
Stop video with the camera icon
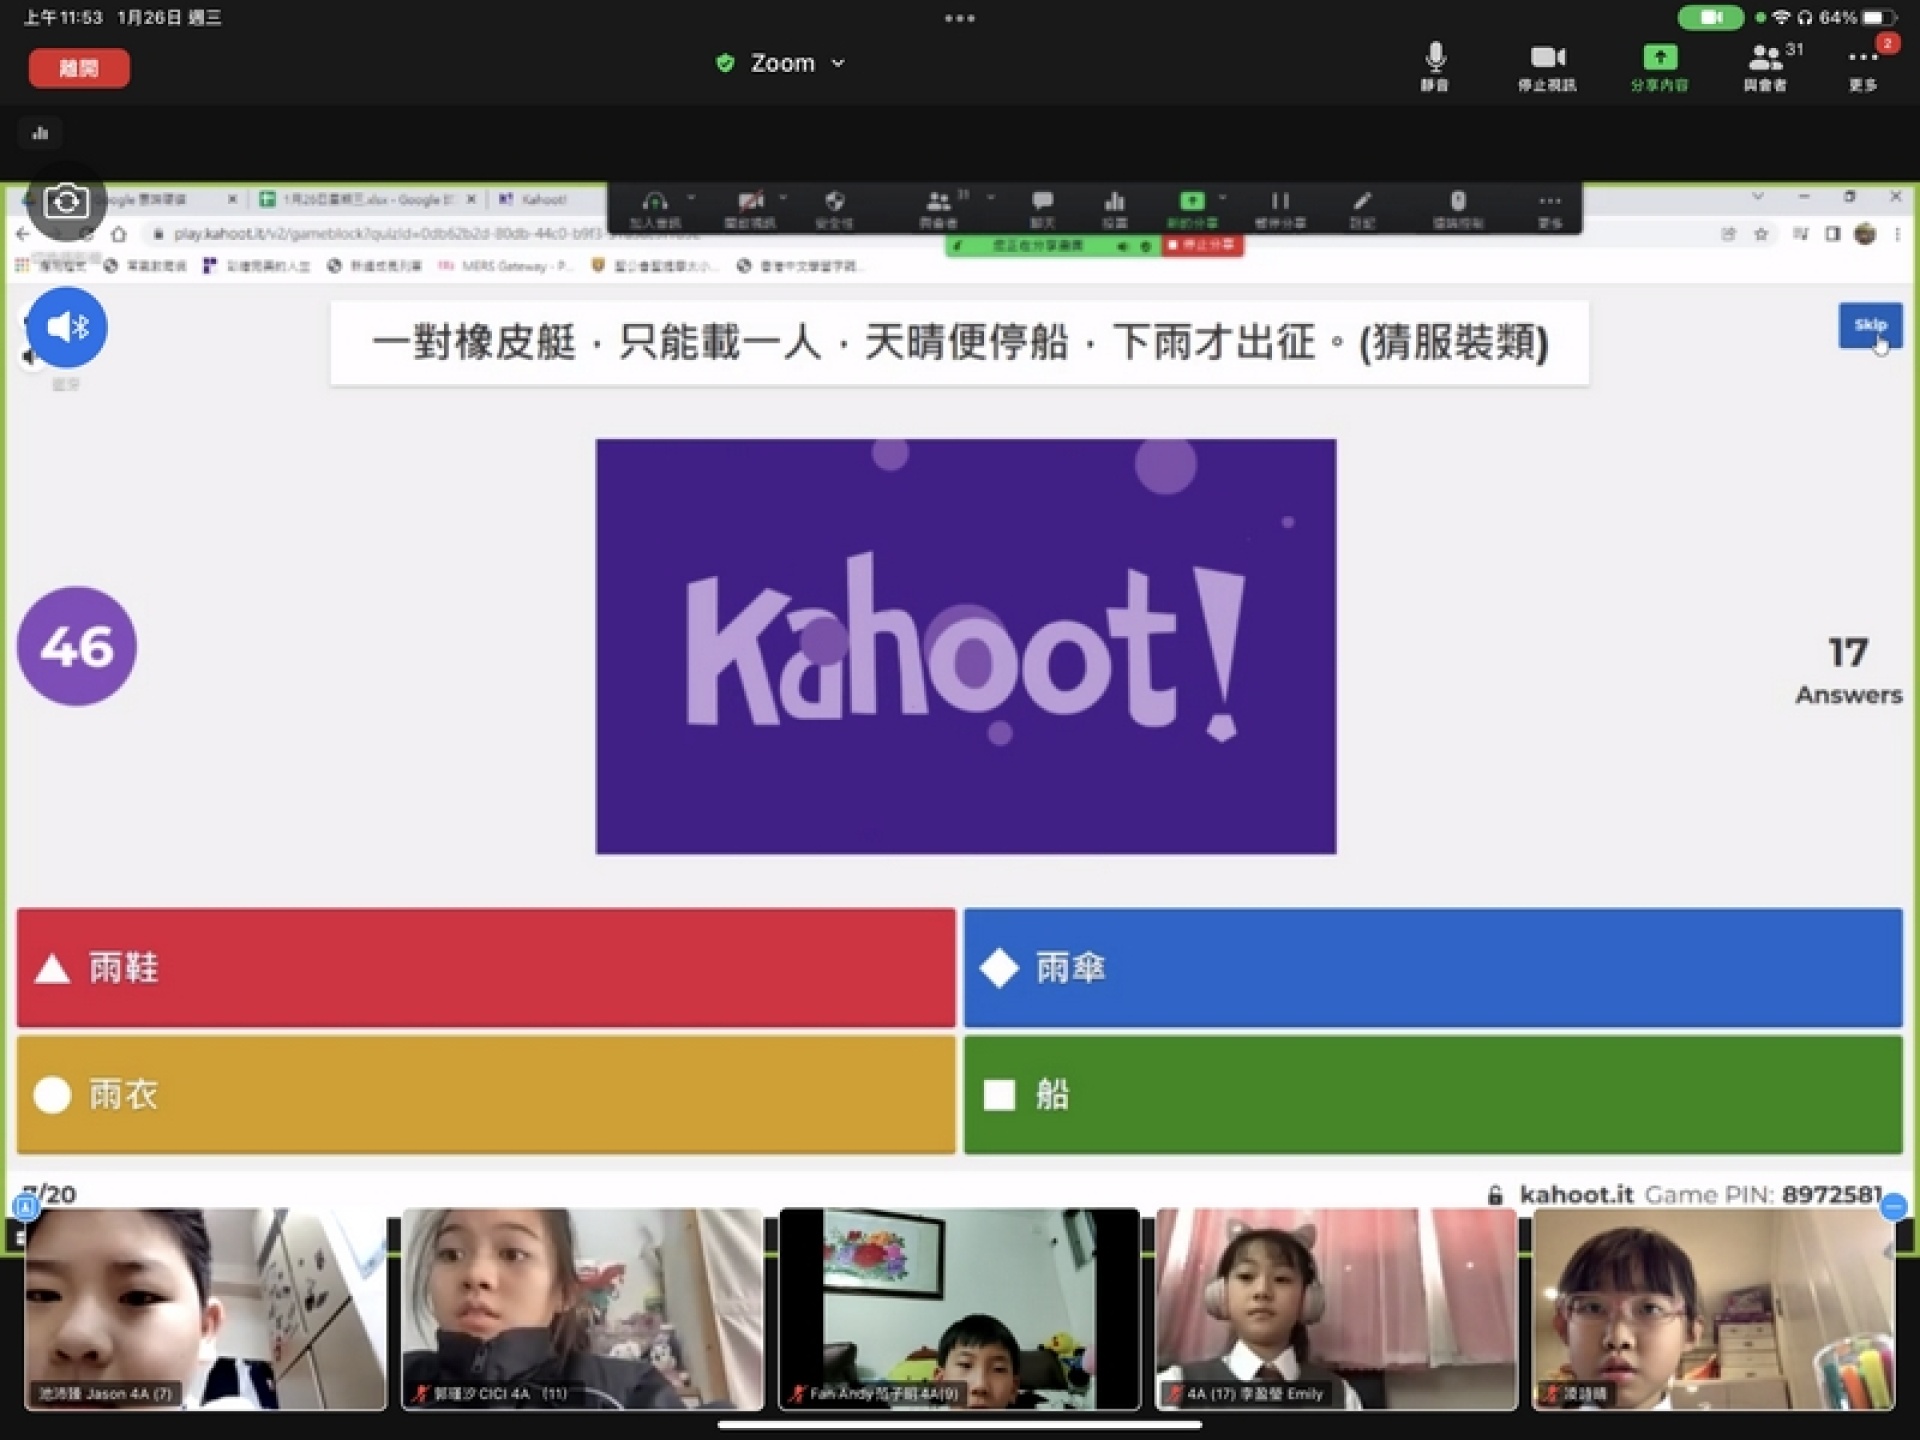click(x=1547, y=66)
